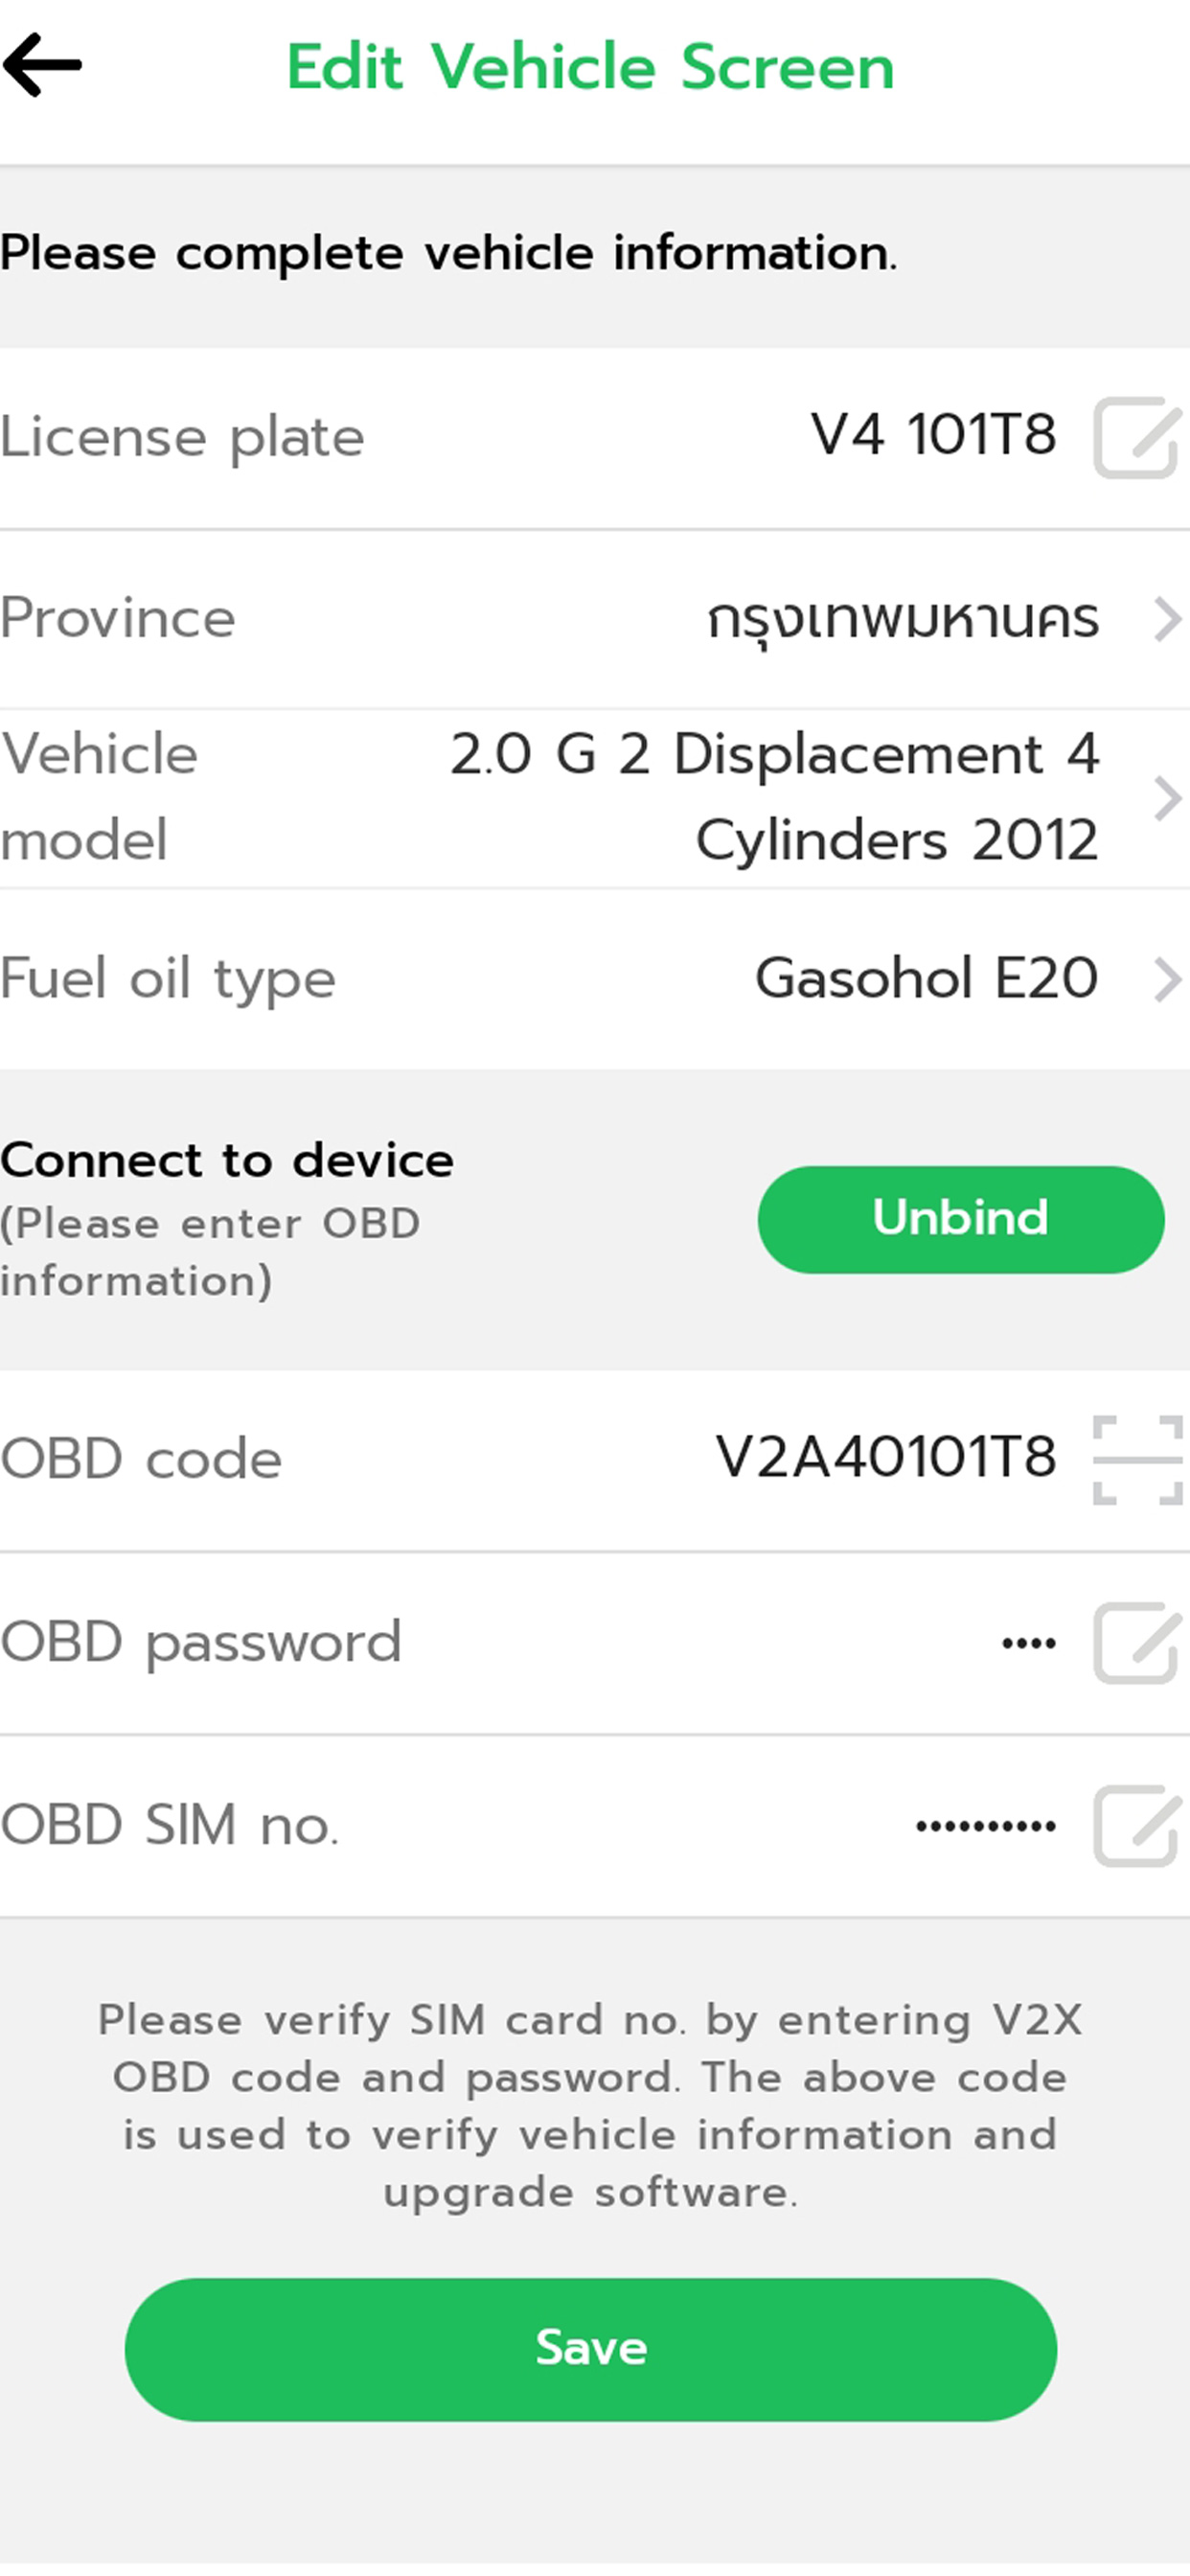Open Province chevron arrow
The width and height of the screenshot is (1190, 2576).
coord(1167,619)
